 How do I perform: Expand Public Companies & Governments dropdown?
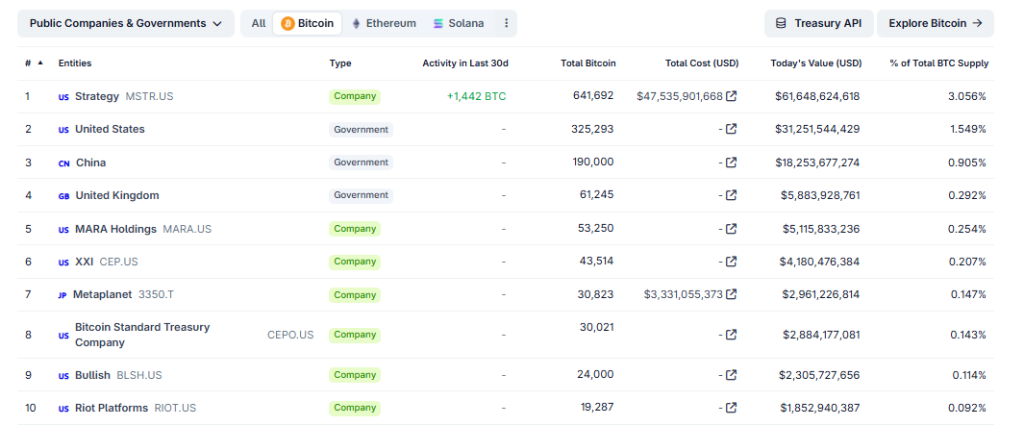tap(126, 24)
